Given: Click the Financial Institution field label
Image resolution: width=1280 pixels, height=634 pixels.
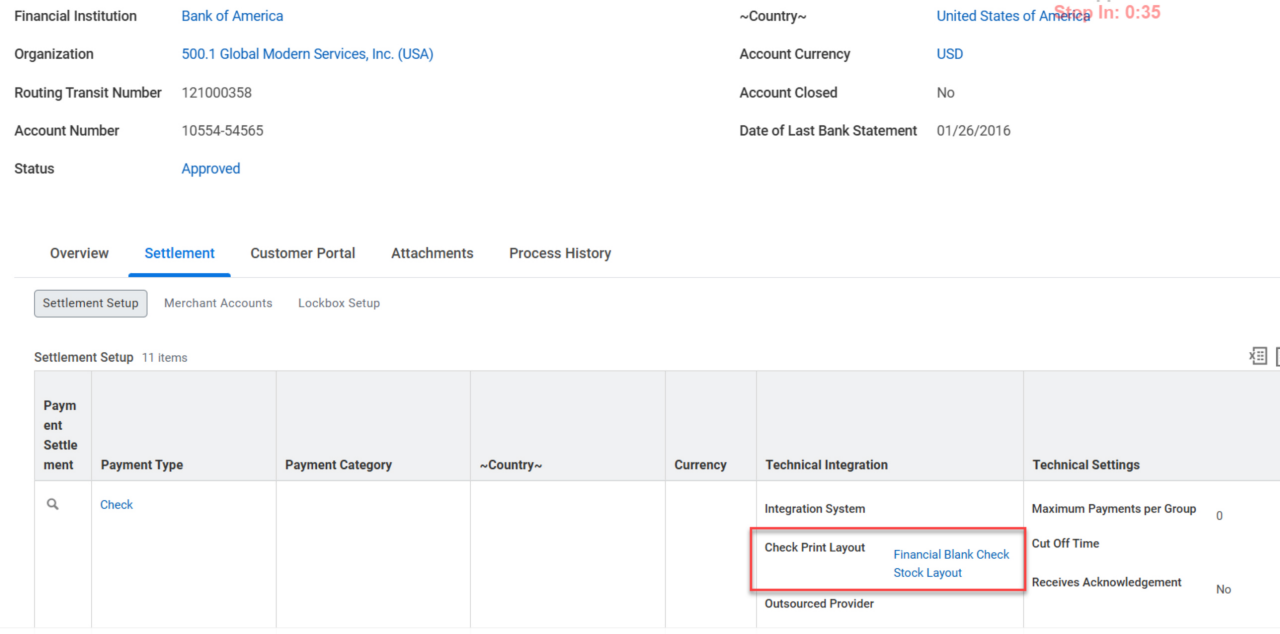Looking at the screenshot, I should [75, 16].
